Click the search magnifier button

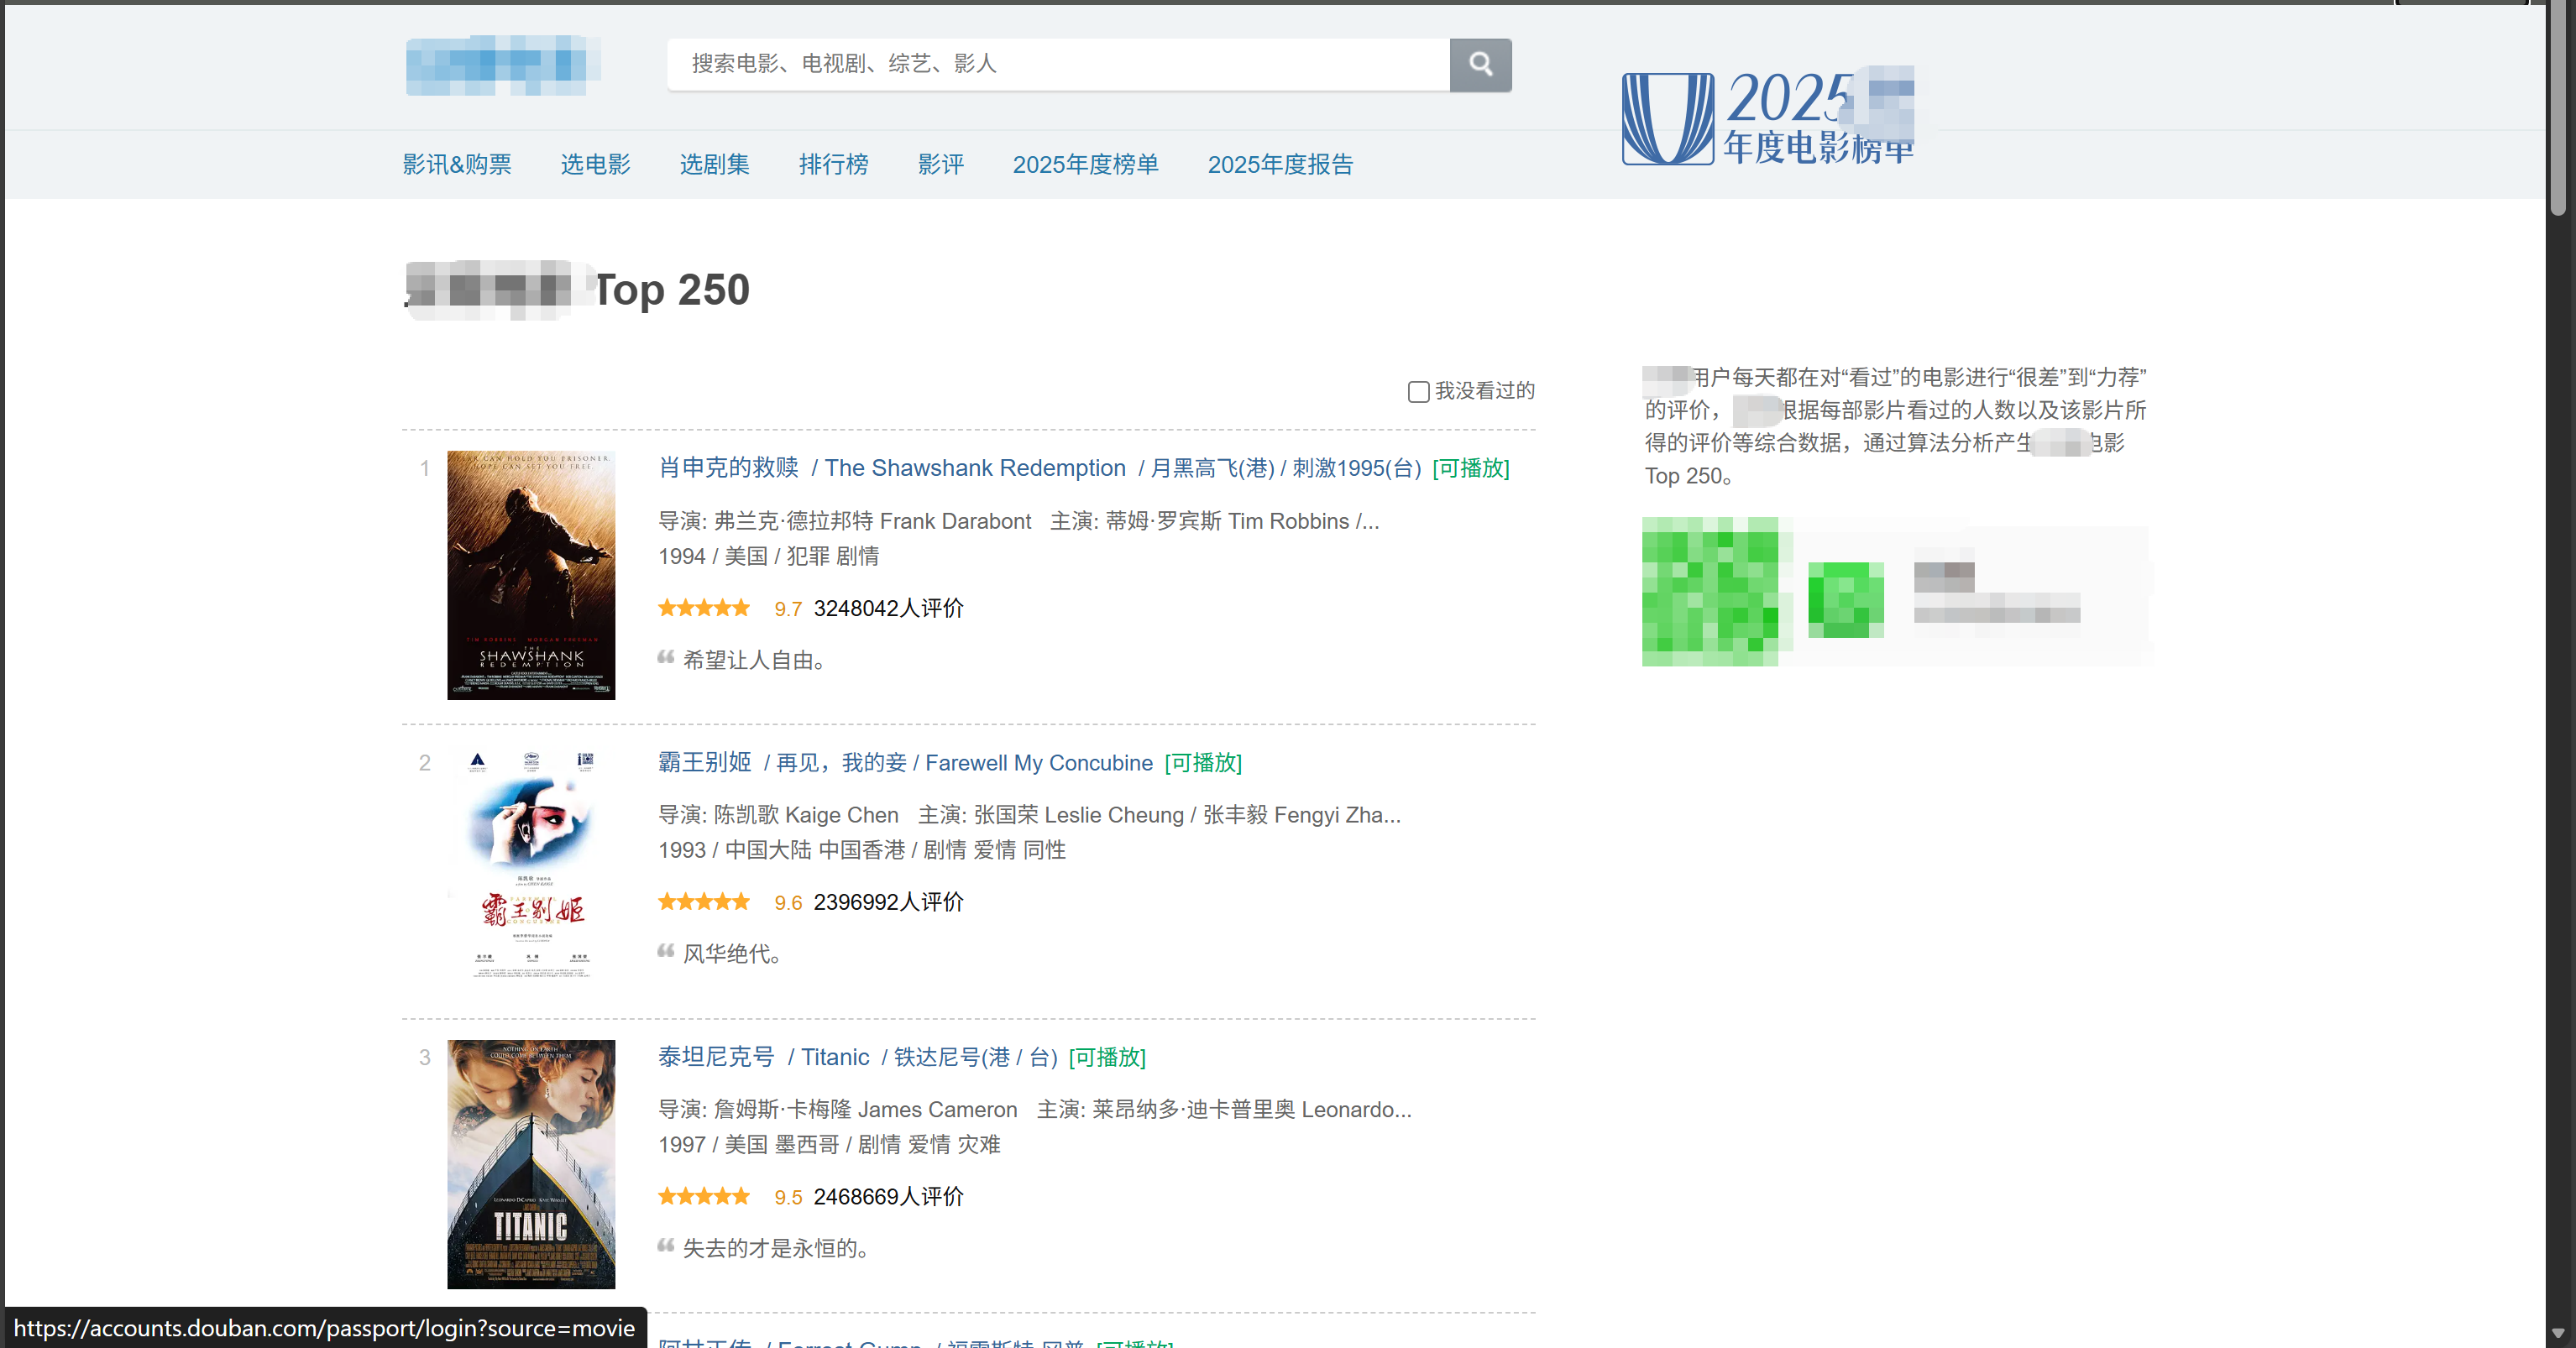pos(1480,65)
